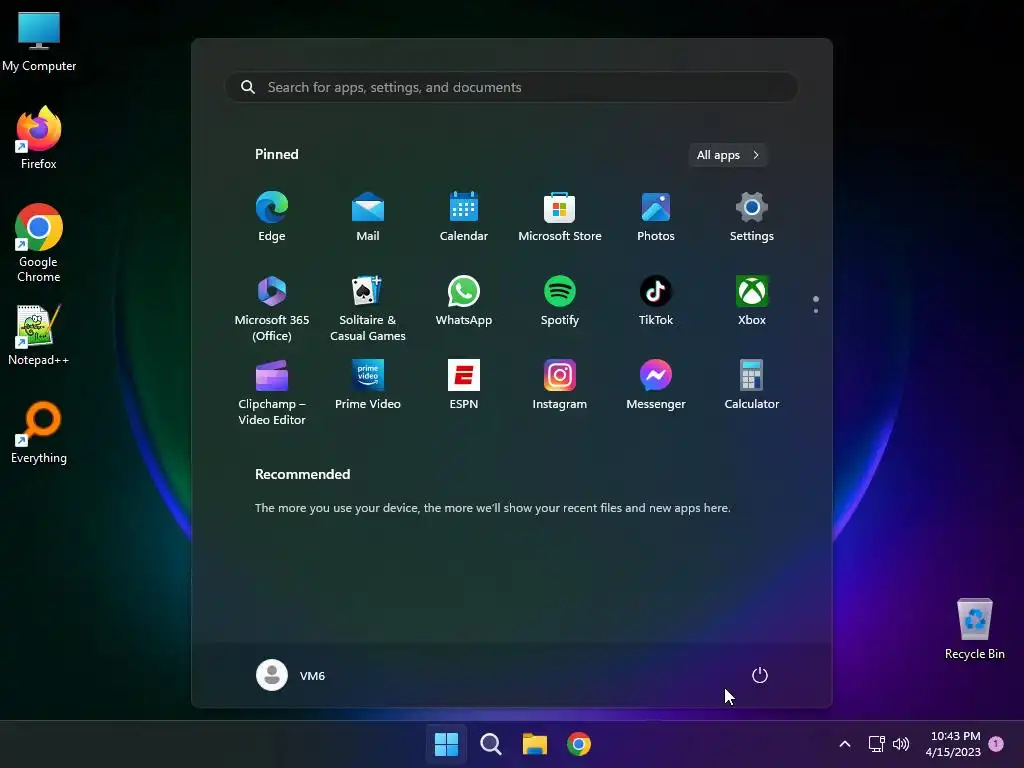
Task: Open clock and date flyout
Action: point(953,744)
